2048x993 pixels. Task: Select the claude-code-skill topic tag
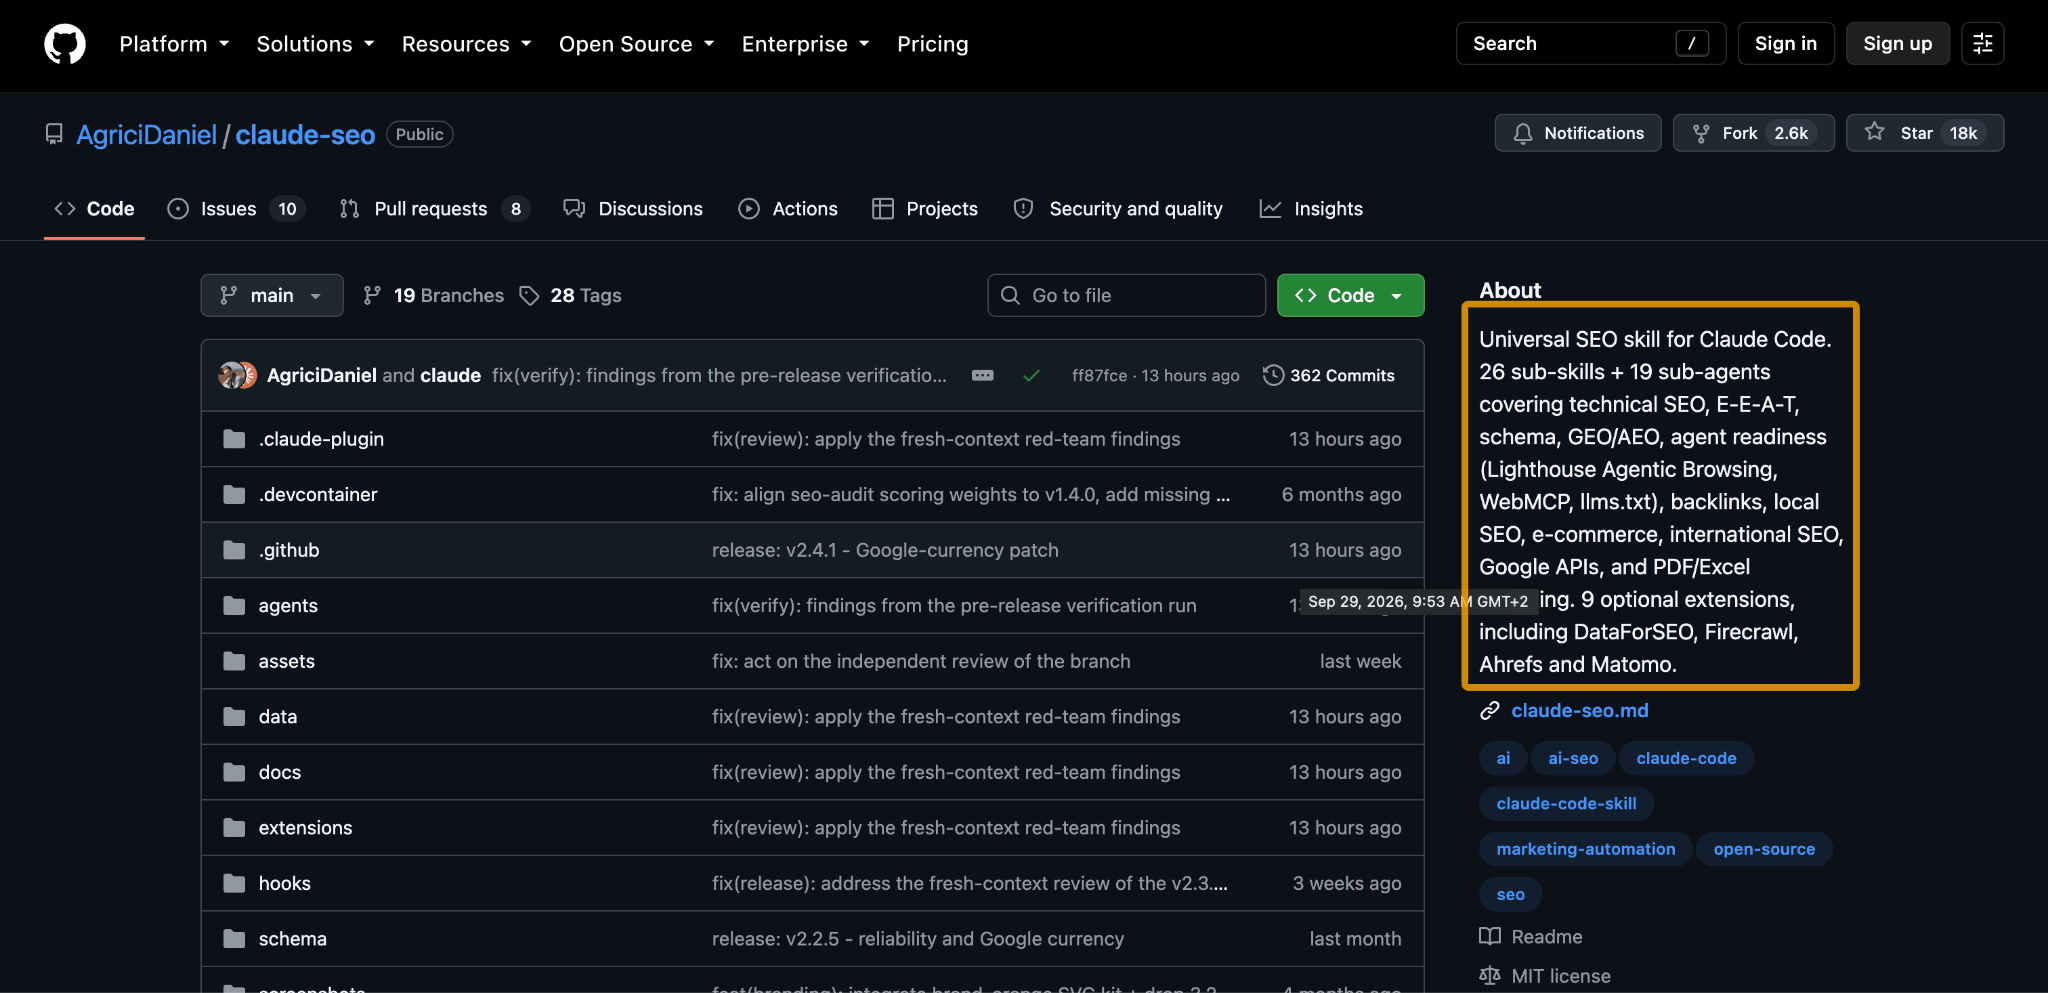click(1566, 804)
